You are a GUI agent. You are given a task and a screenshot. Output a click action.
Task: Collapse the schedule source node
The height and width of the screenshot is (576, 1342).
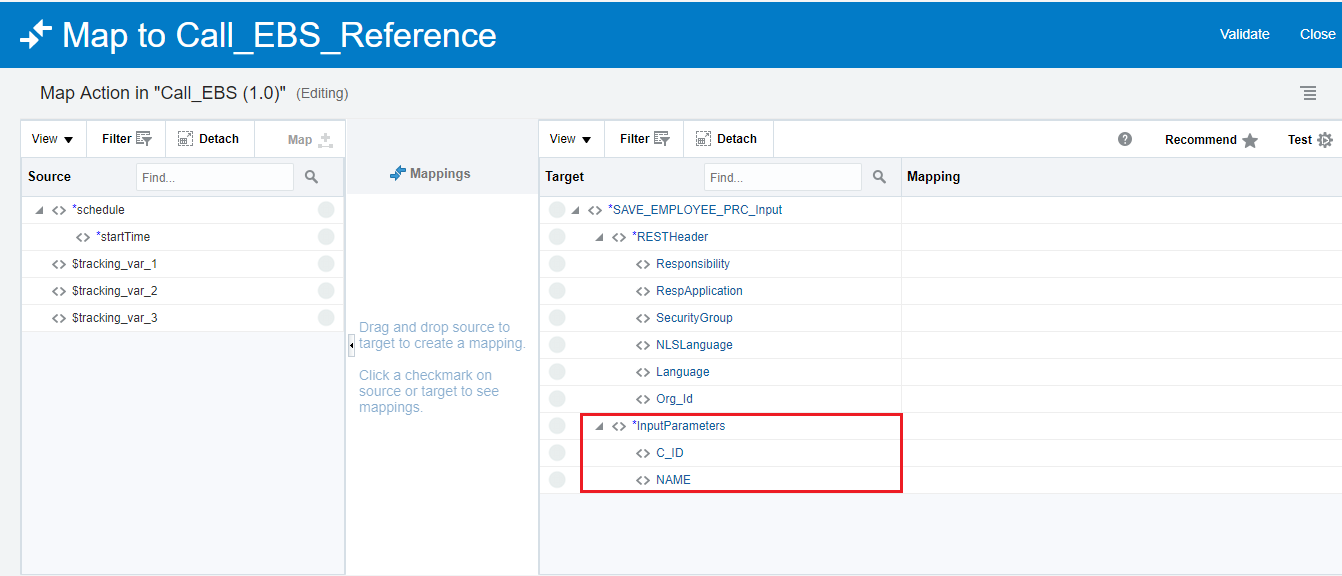click(x=39, y=210)
